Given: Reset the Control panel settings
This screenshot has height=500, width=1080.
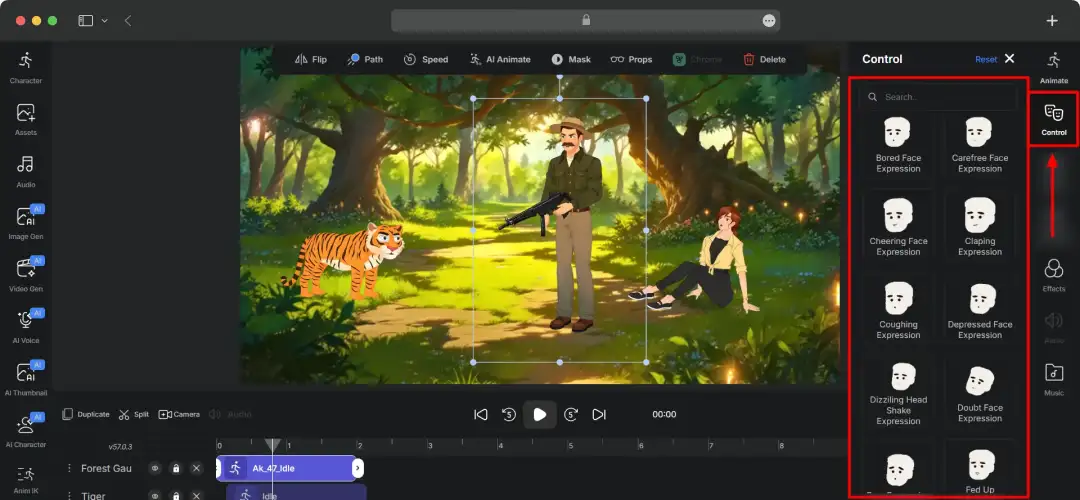Looking at the screenshot, I should click(x=986, y=59).
